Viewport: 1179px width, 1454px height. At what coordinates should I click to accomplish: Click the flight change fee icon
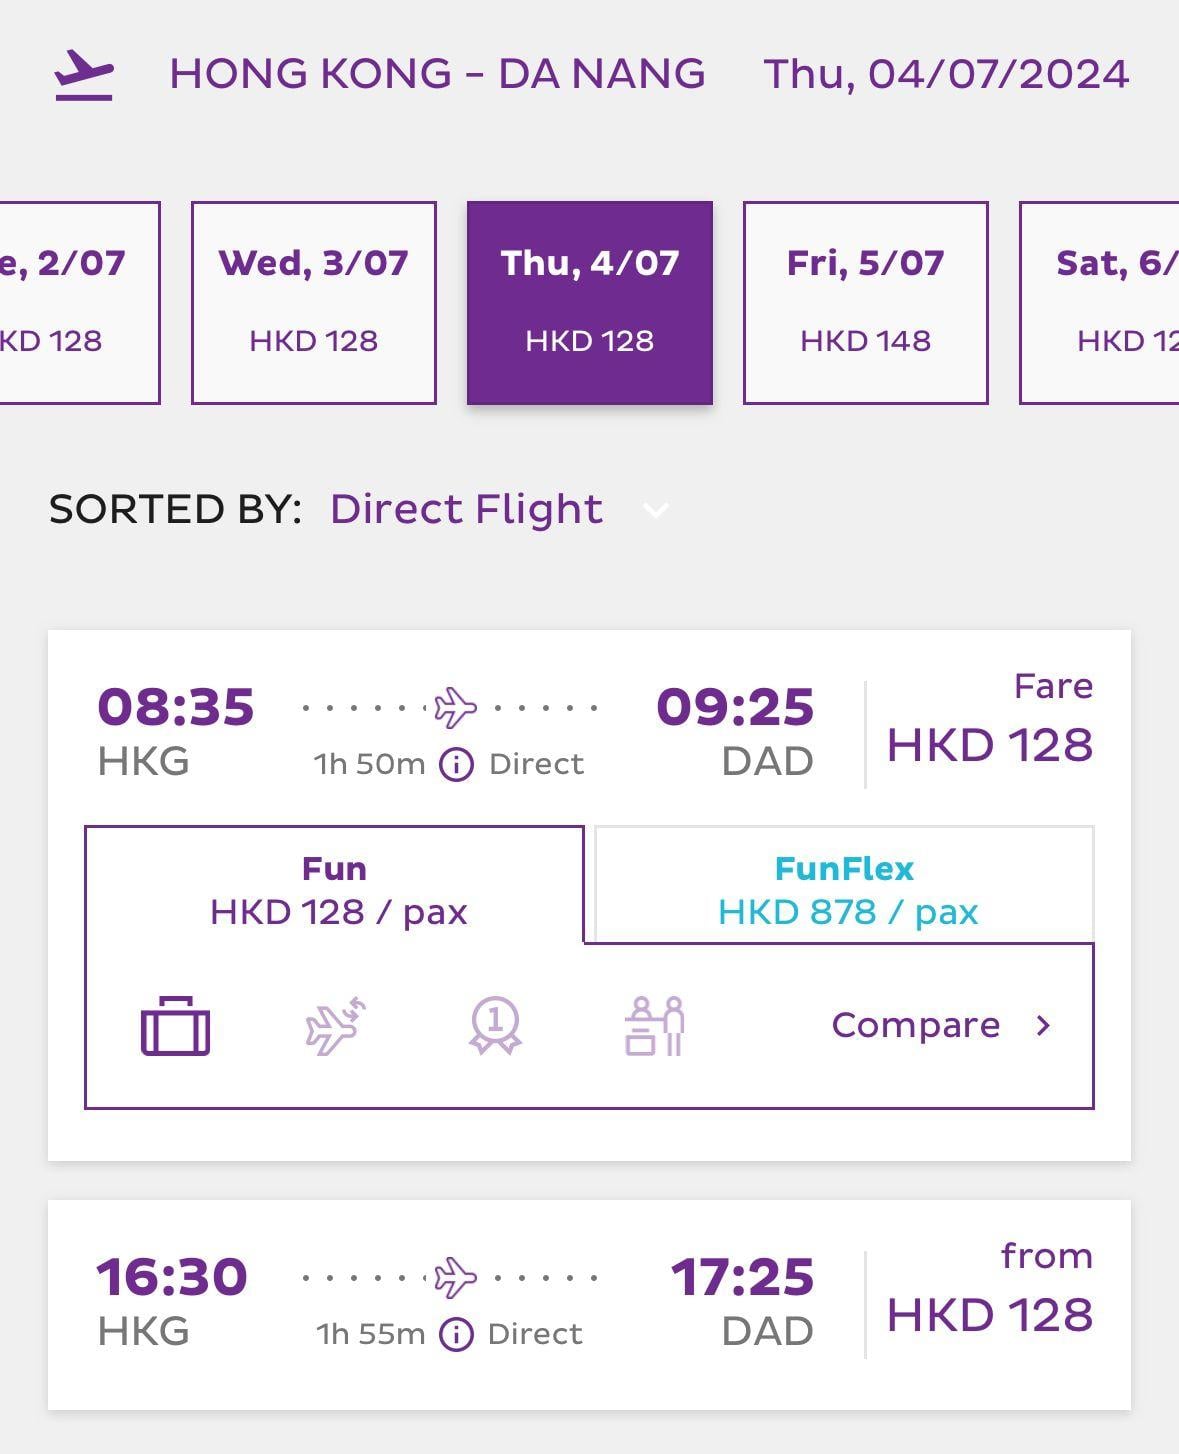pos(335,1026)
